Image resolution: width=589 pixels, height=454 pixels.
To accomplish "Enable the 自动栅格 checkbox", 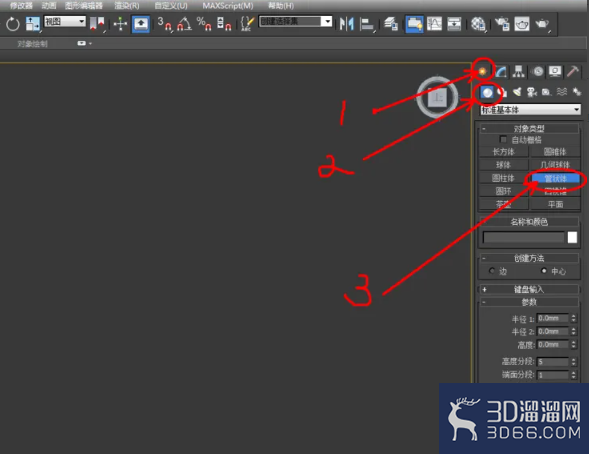I will pos(503,140).
